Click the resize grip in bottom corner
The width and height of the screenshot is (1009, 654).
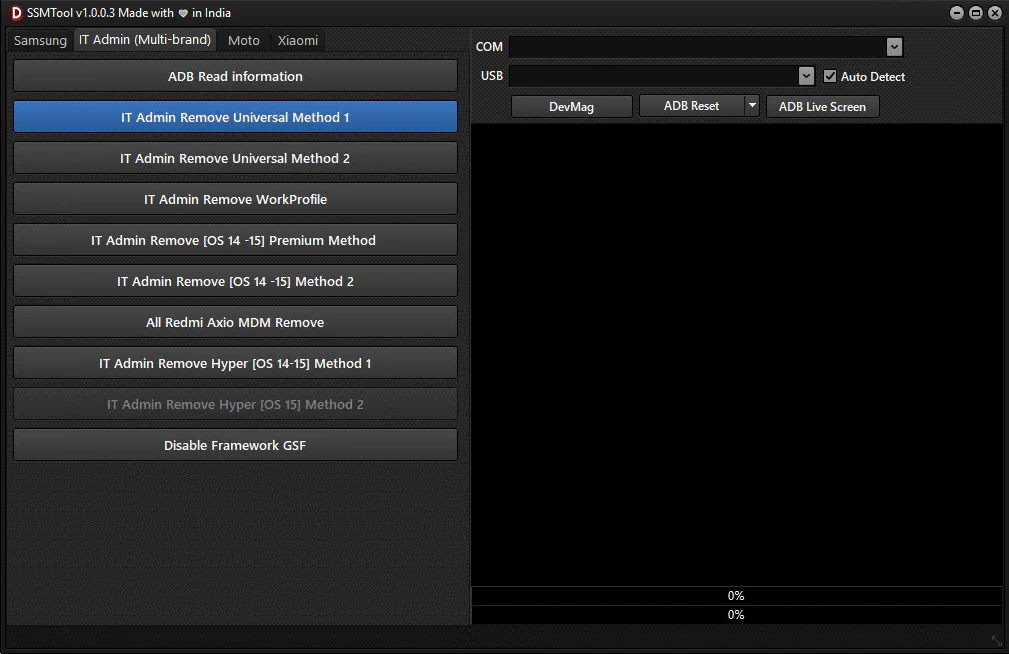click(x=996, y=640)
